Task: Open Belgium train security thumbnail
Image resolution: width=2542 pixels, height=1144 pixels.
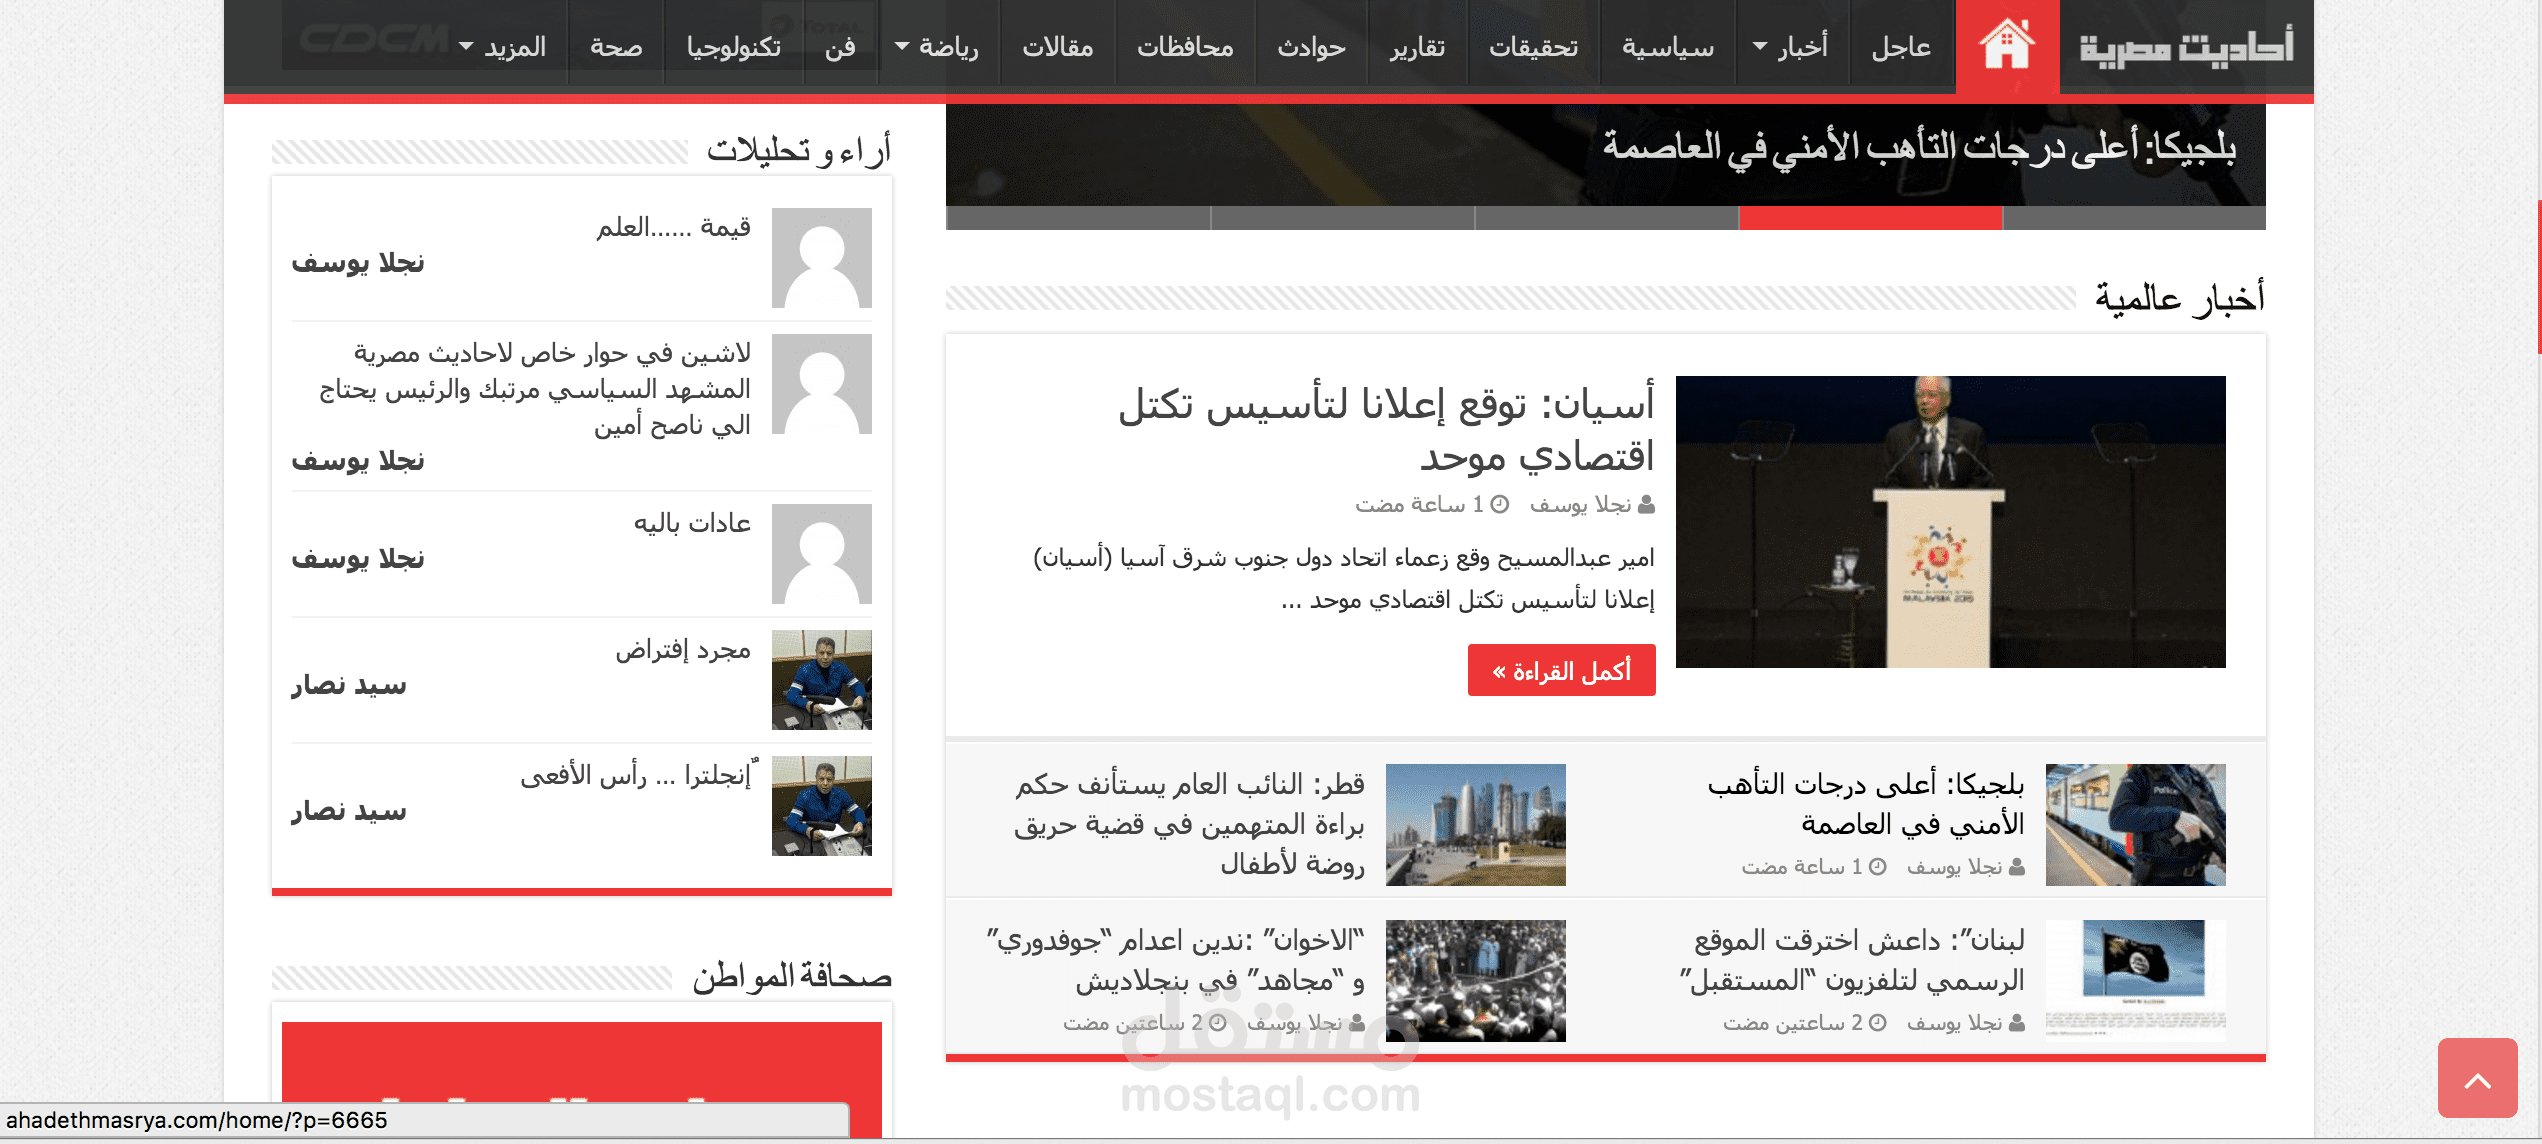Action: (2135, 825)
